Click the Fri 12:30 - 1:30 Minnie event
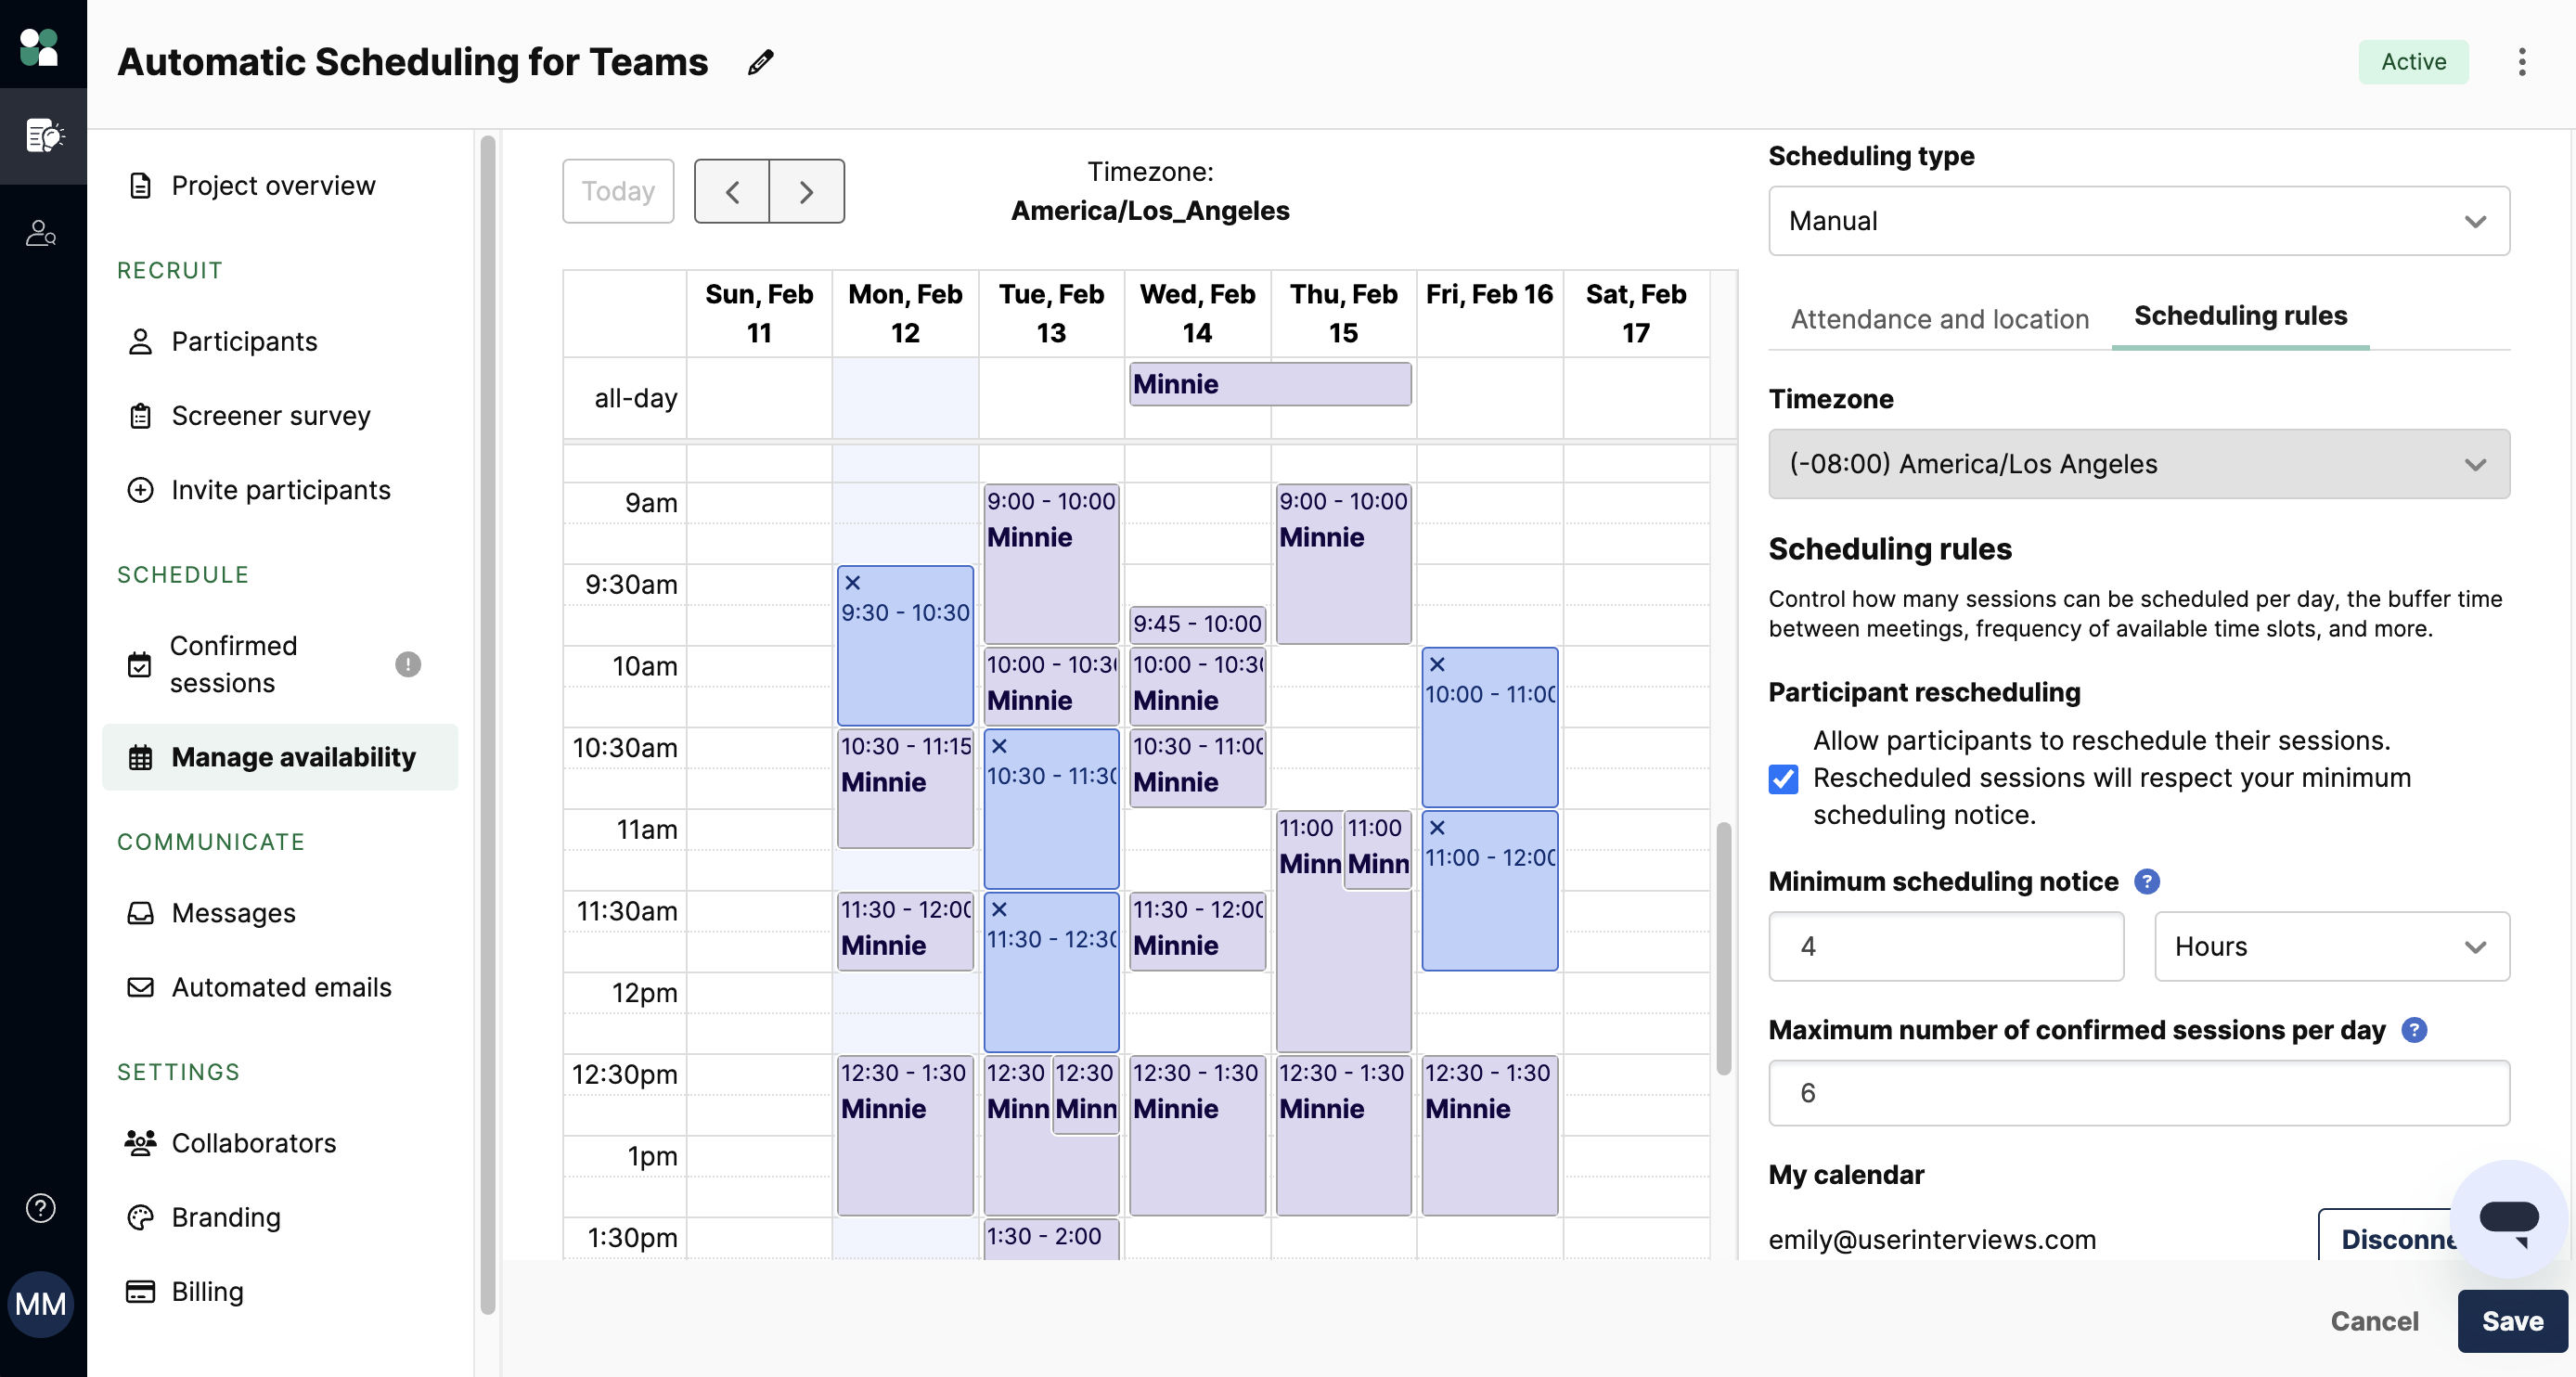The height and width of the screenshot is (1377, 2576). tap(1489, 1135)
